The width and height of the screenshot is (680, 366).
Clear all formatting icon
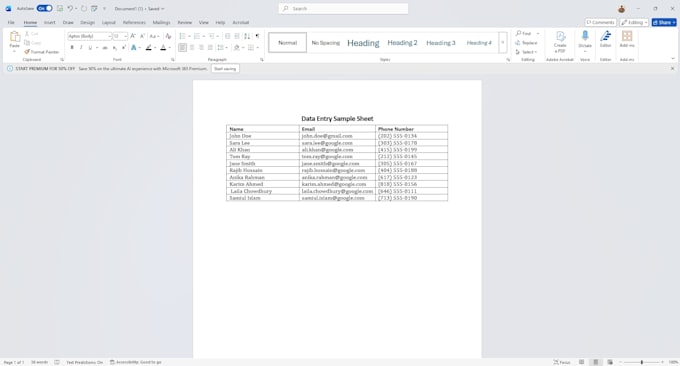point(168,36)
